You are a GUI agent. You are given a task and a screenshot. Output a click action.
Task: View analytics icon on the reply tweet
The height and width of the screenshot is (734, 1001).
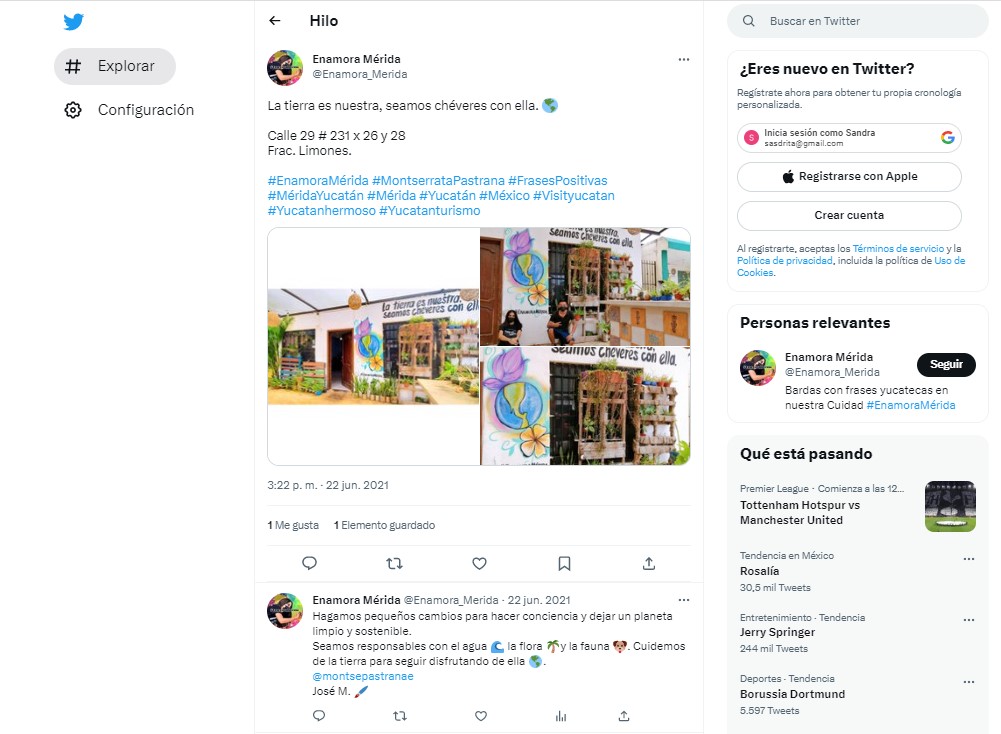click(x=561, y=716)
